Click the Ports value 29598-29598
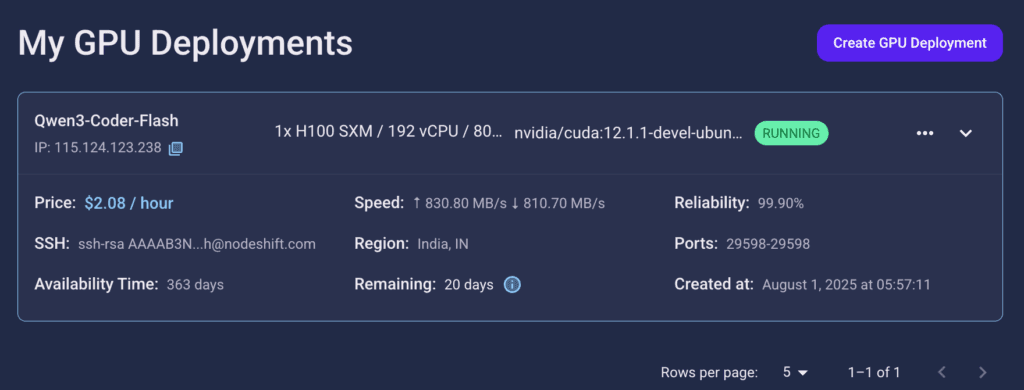Viewport: 1024px width, 390px height. point(768,244)
